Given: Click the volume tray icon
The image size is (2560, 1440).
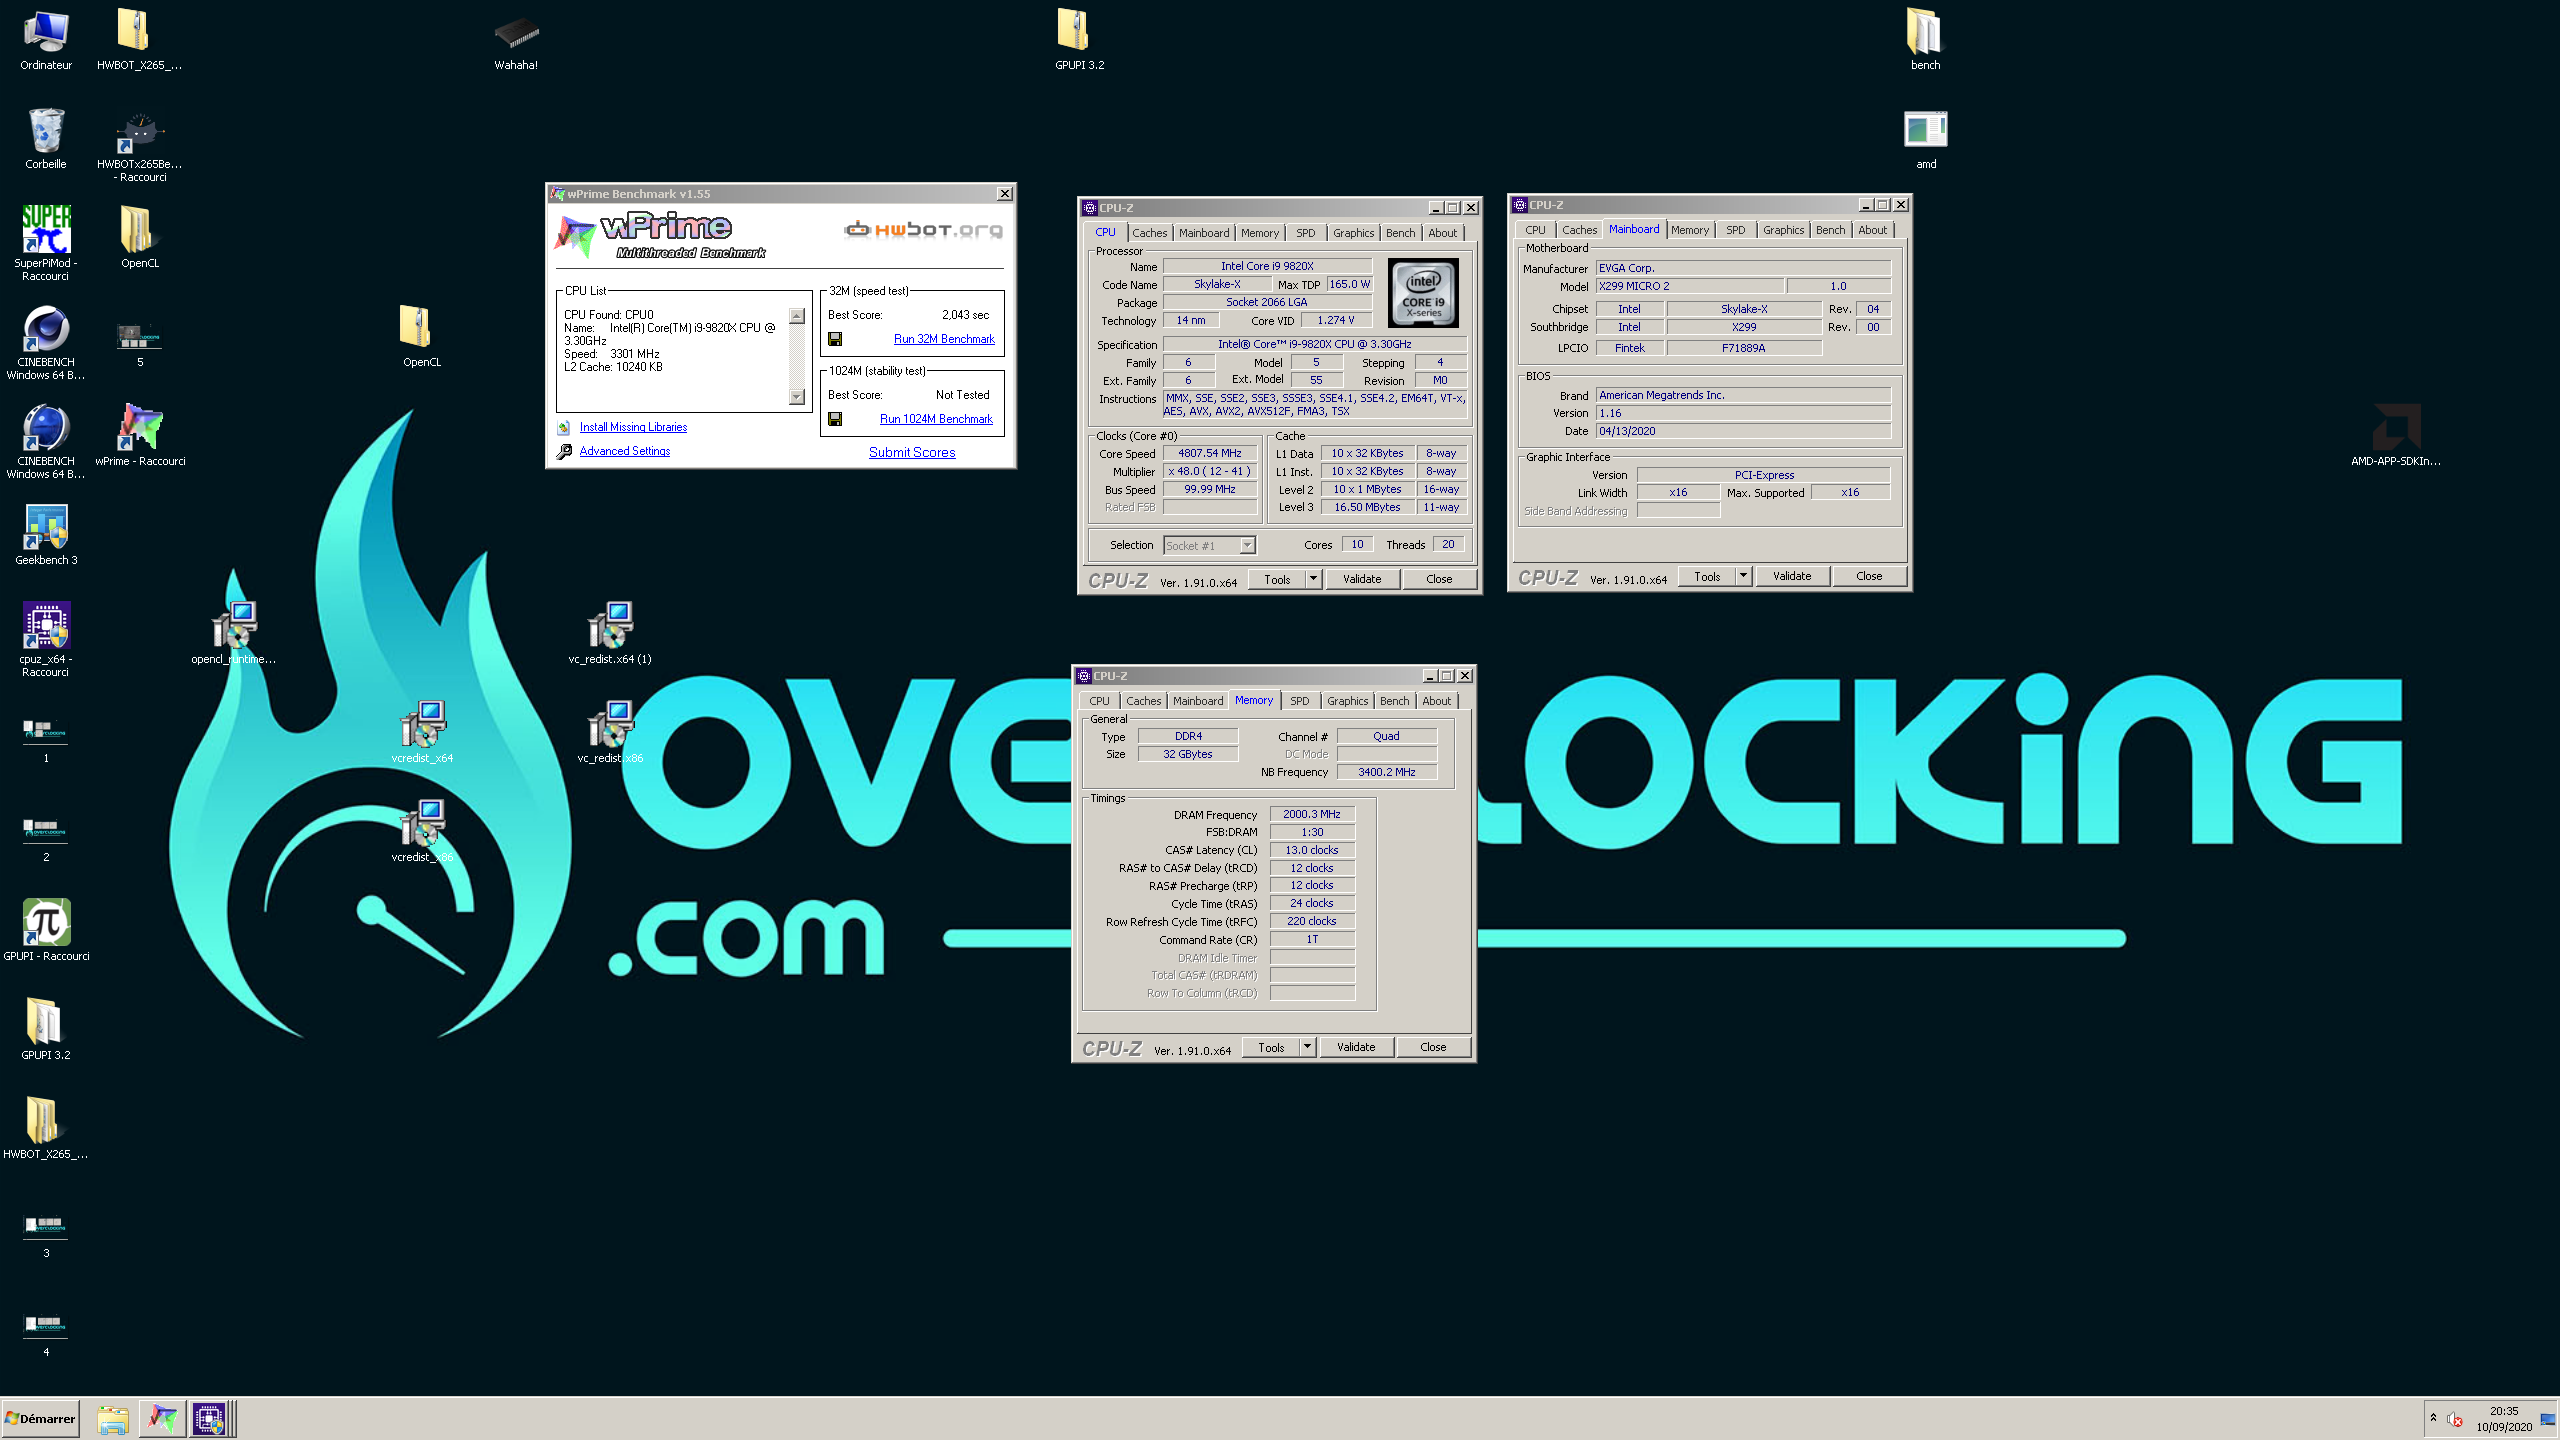Looking at the screenshot, I should [2455, 1419].
